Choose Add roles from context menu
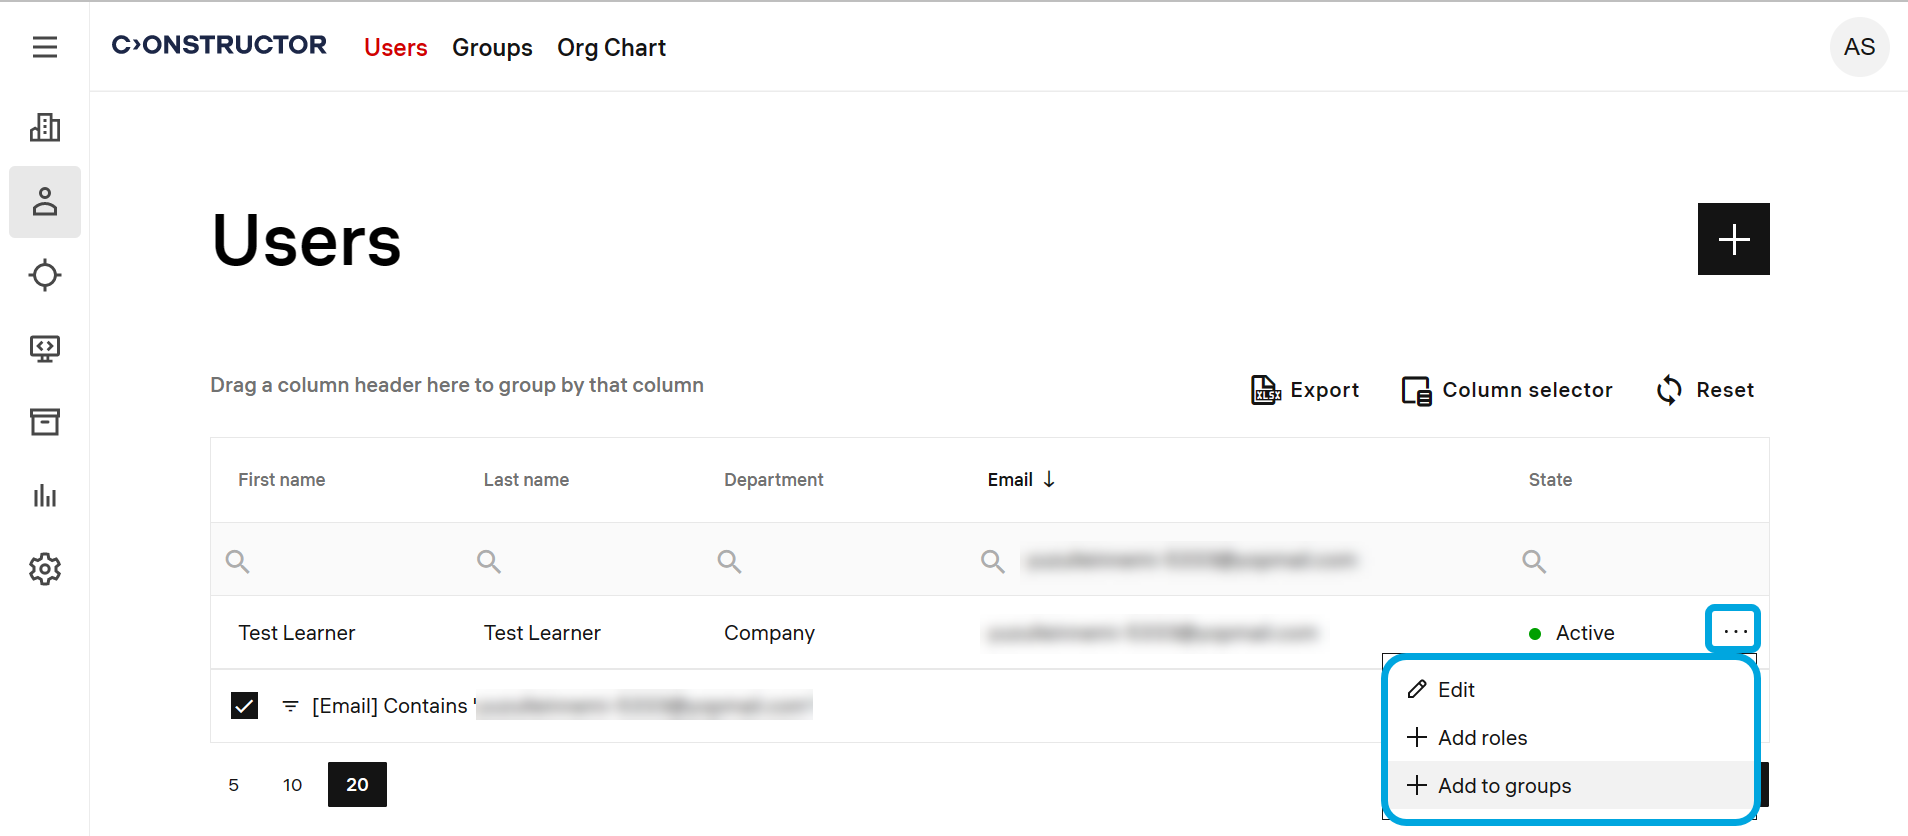Viewport: 1908px width, 836px height. point(1482,738)
